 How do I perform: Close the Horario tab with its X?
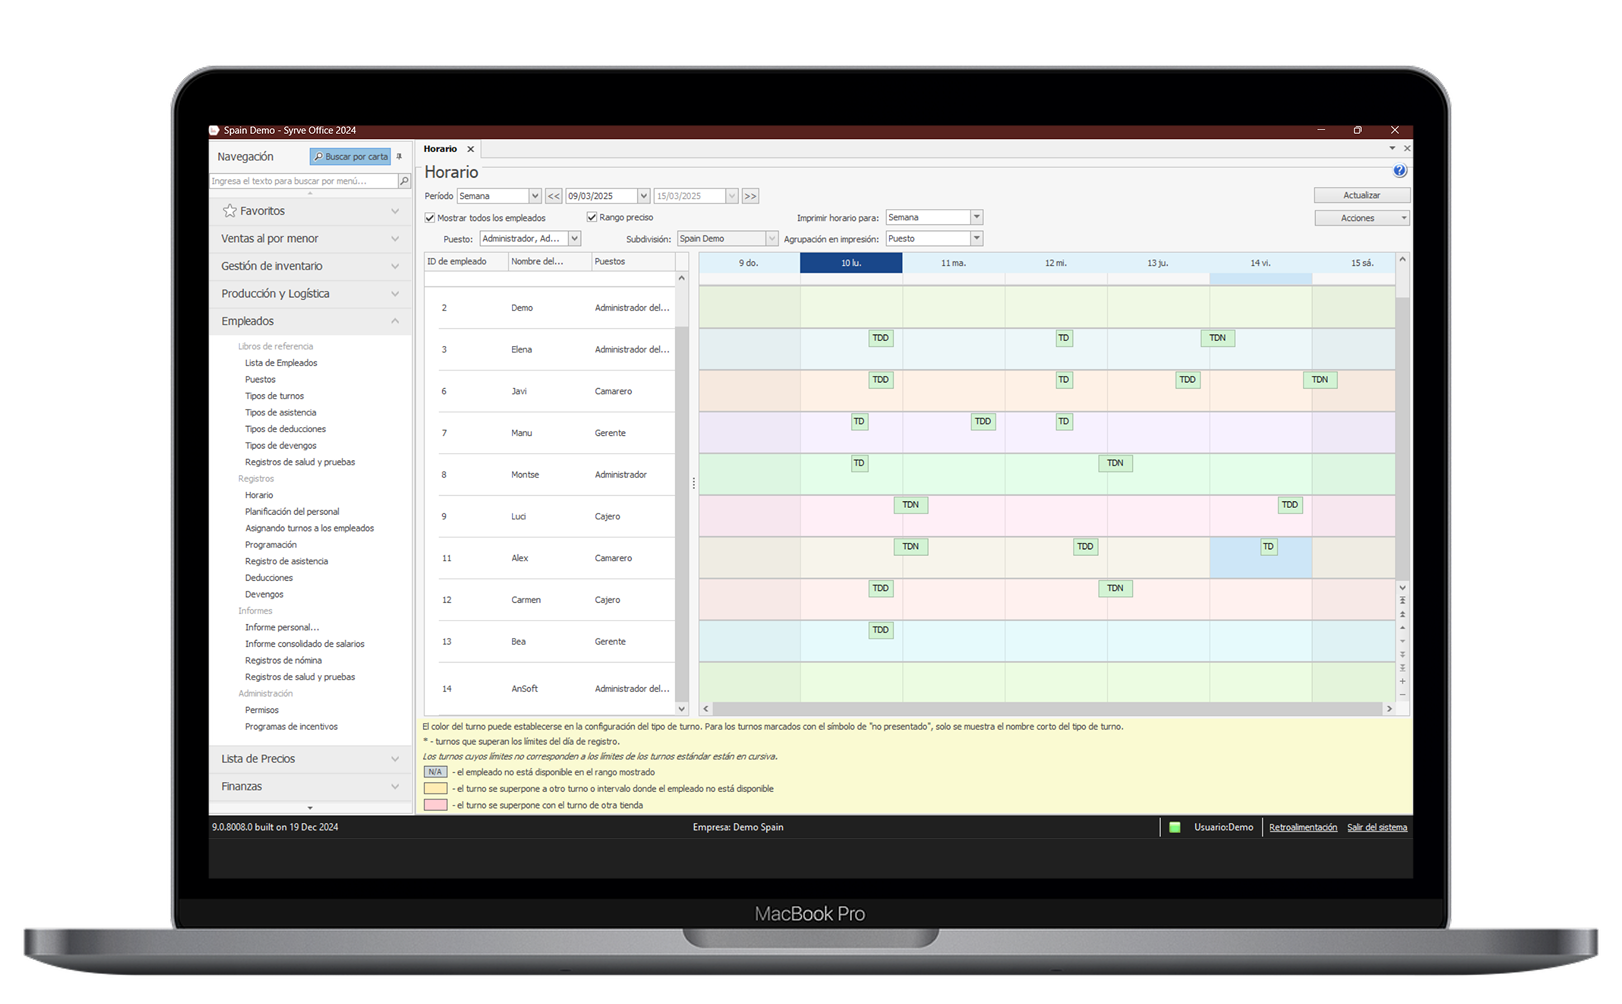pos(470,149)
